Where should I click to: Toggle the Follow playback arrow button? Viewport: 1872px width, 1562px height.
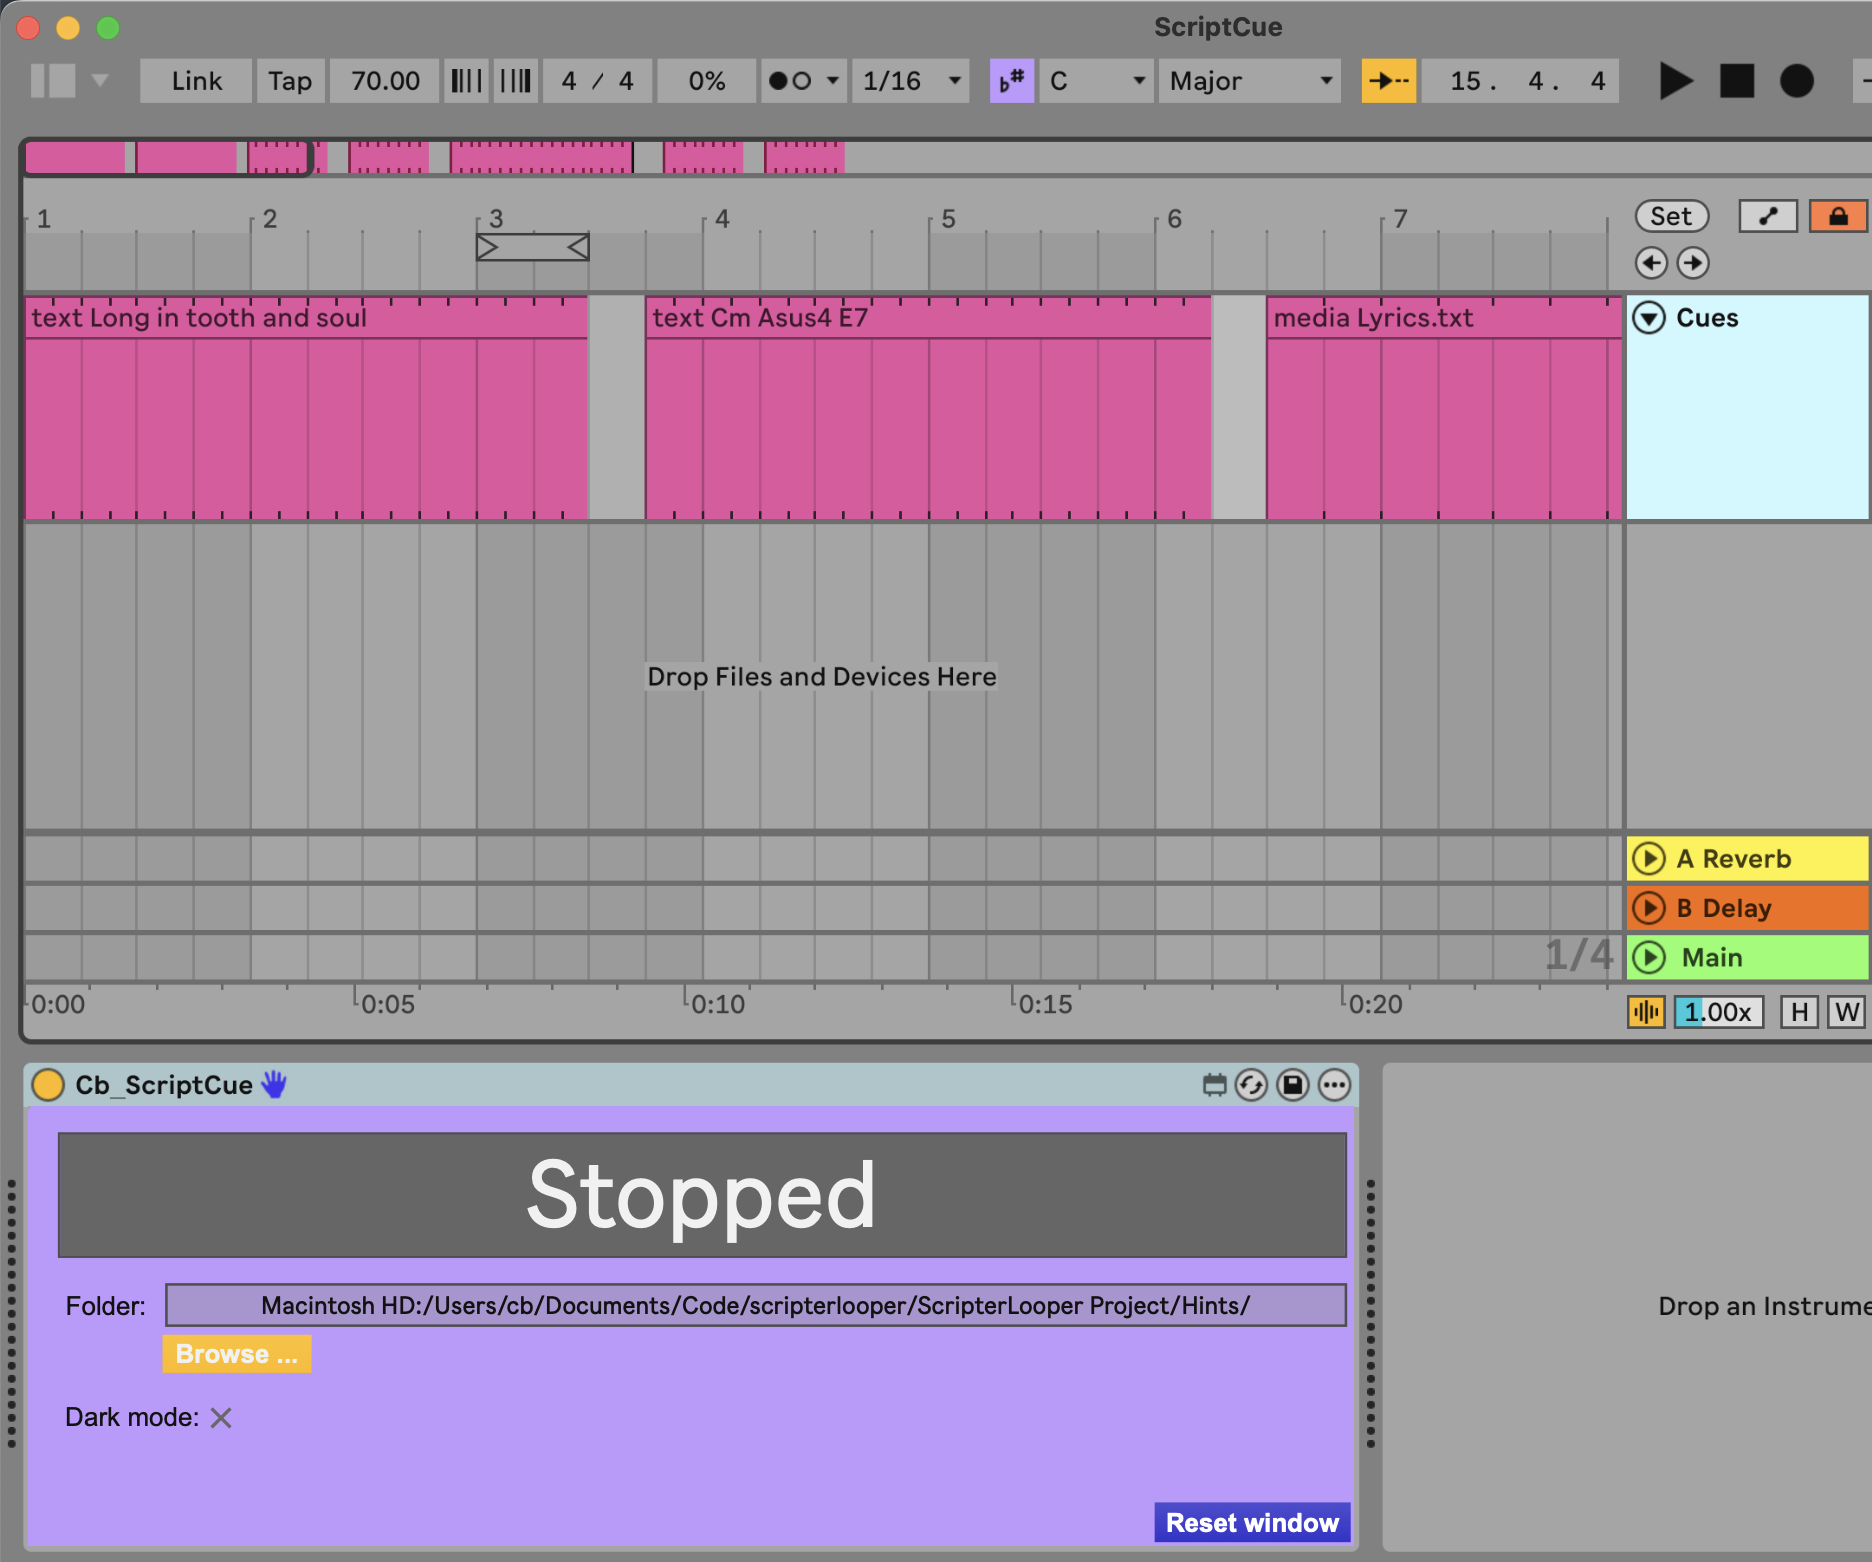[1388, 81]
